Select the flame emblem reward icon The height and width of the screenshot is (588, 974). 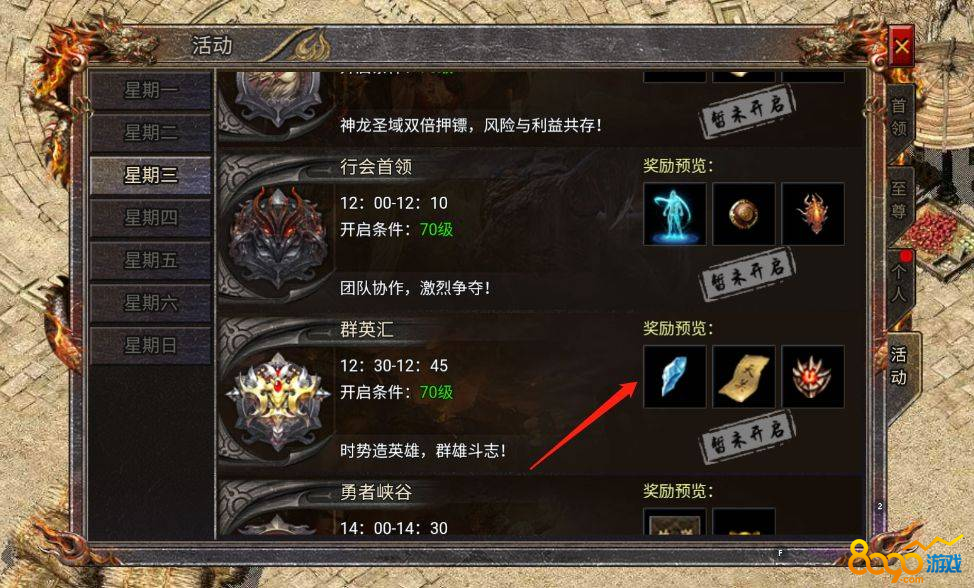click(812, 214)
